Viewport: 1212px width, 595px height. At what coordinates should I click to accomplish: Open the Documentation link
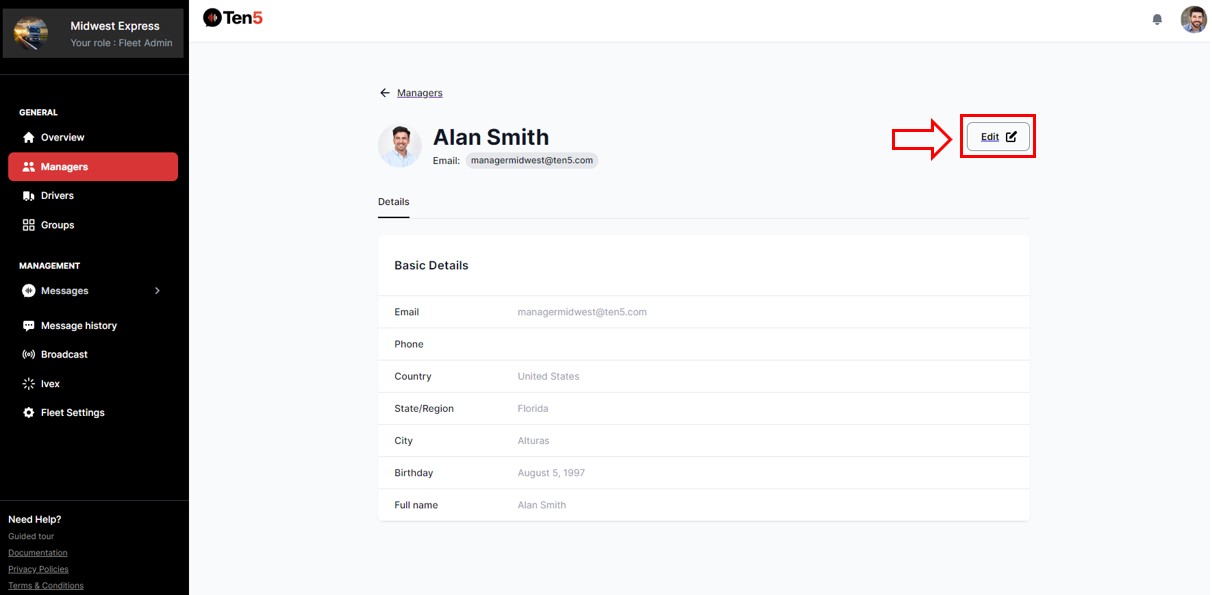click(x=38, y=553)
